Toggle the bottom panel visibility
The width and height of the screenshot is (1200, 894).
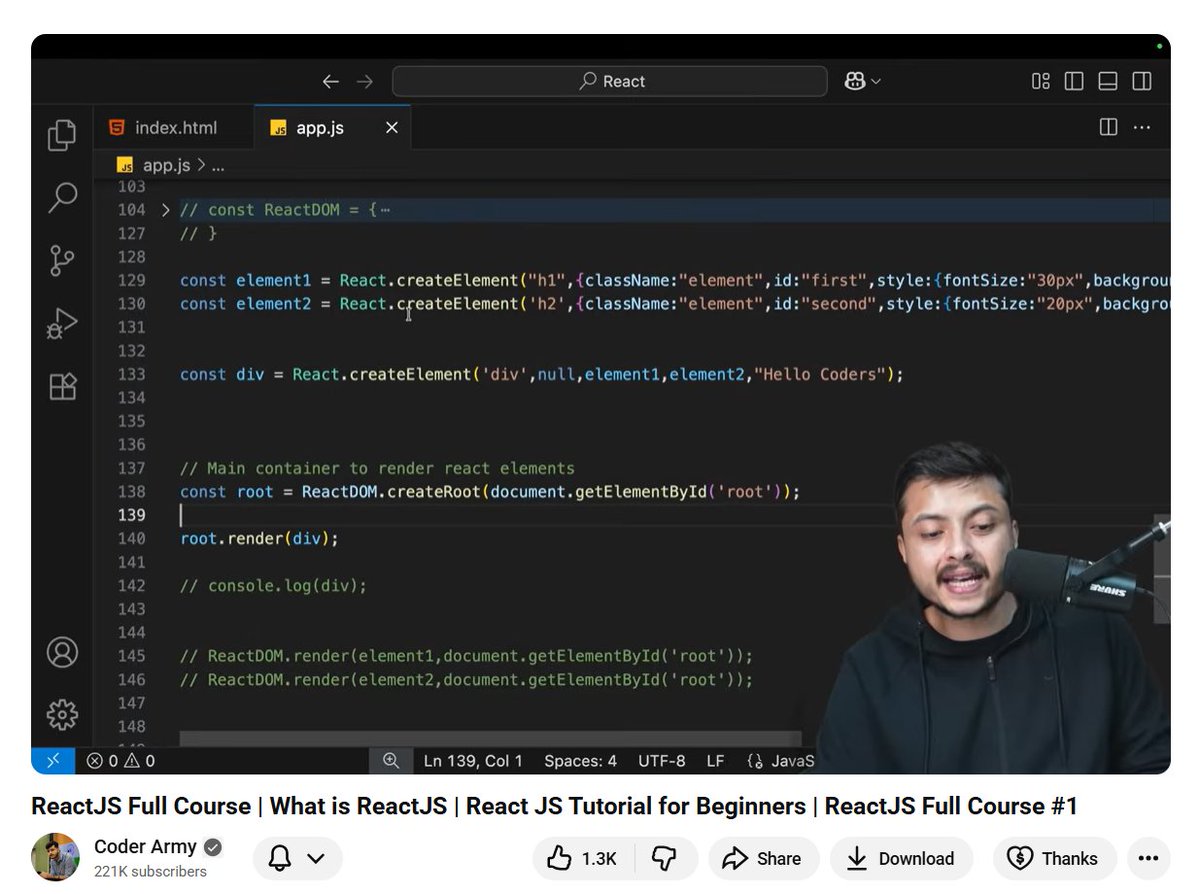pyautogui.click(x=1107, y=81)
